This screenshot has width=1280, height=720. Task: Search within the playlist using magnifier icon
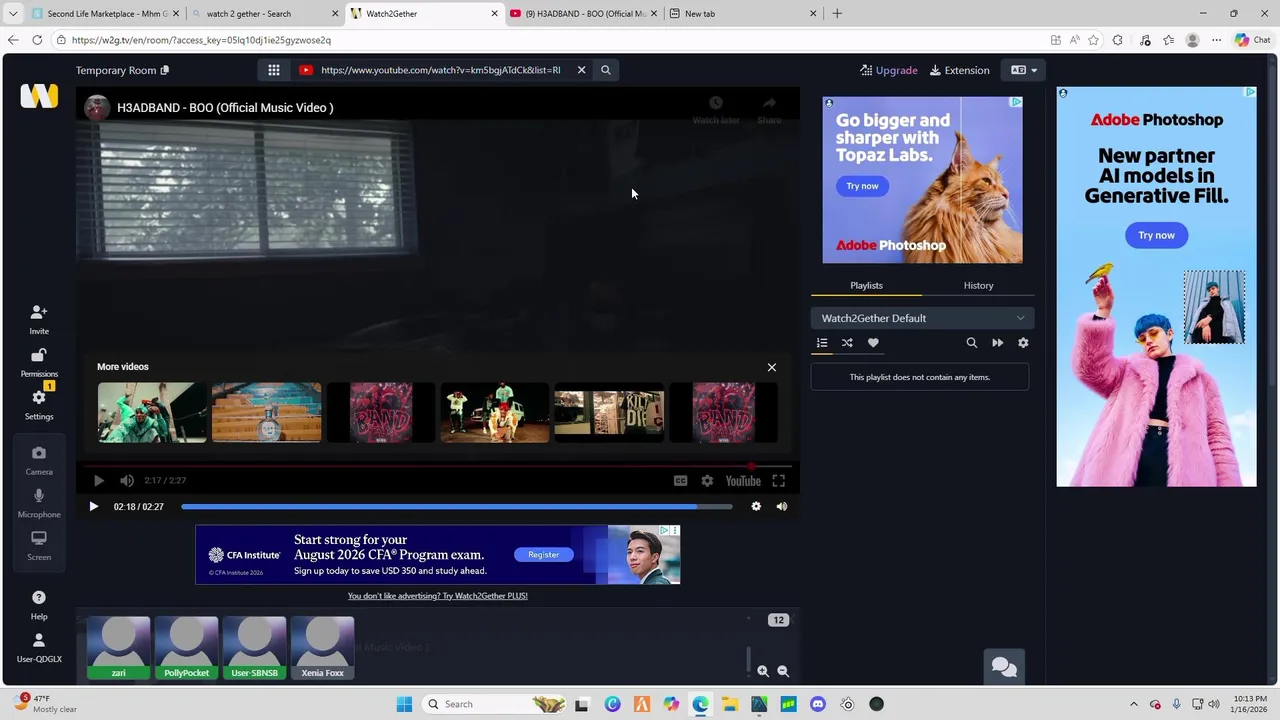coord(971,343)
